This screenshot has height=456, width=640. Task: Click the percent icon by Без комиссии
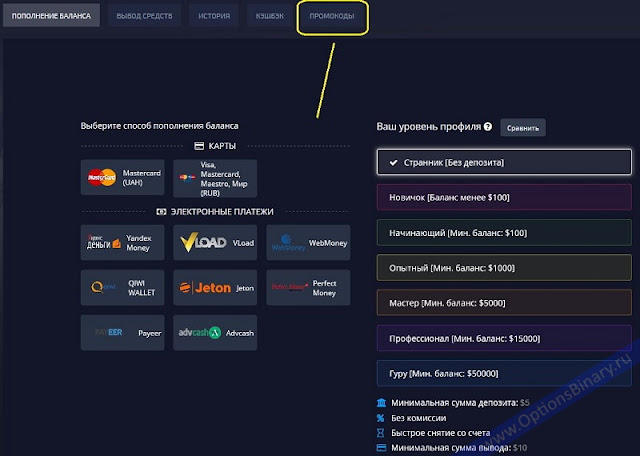click(380, 418)
